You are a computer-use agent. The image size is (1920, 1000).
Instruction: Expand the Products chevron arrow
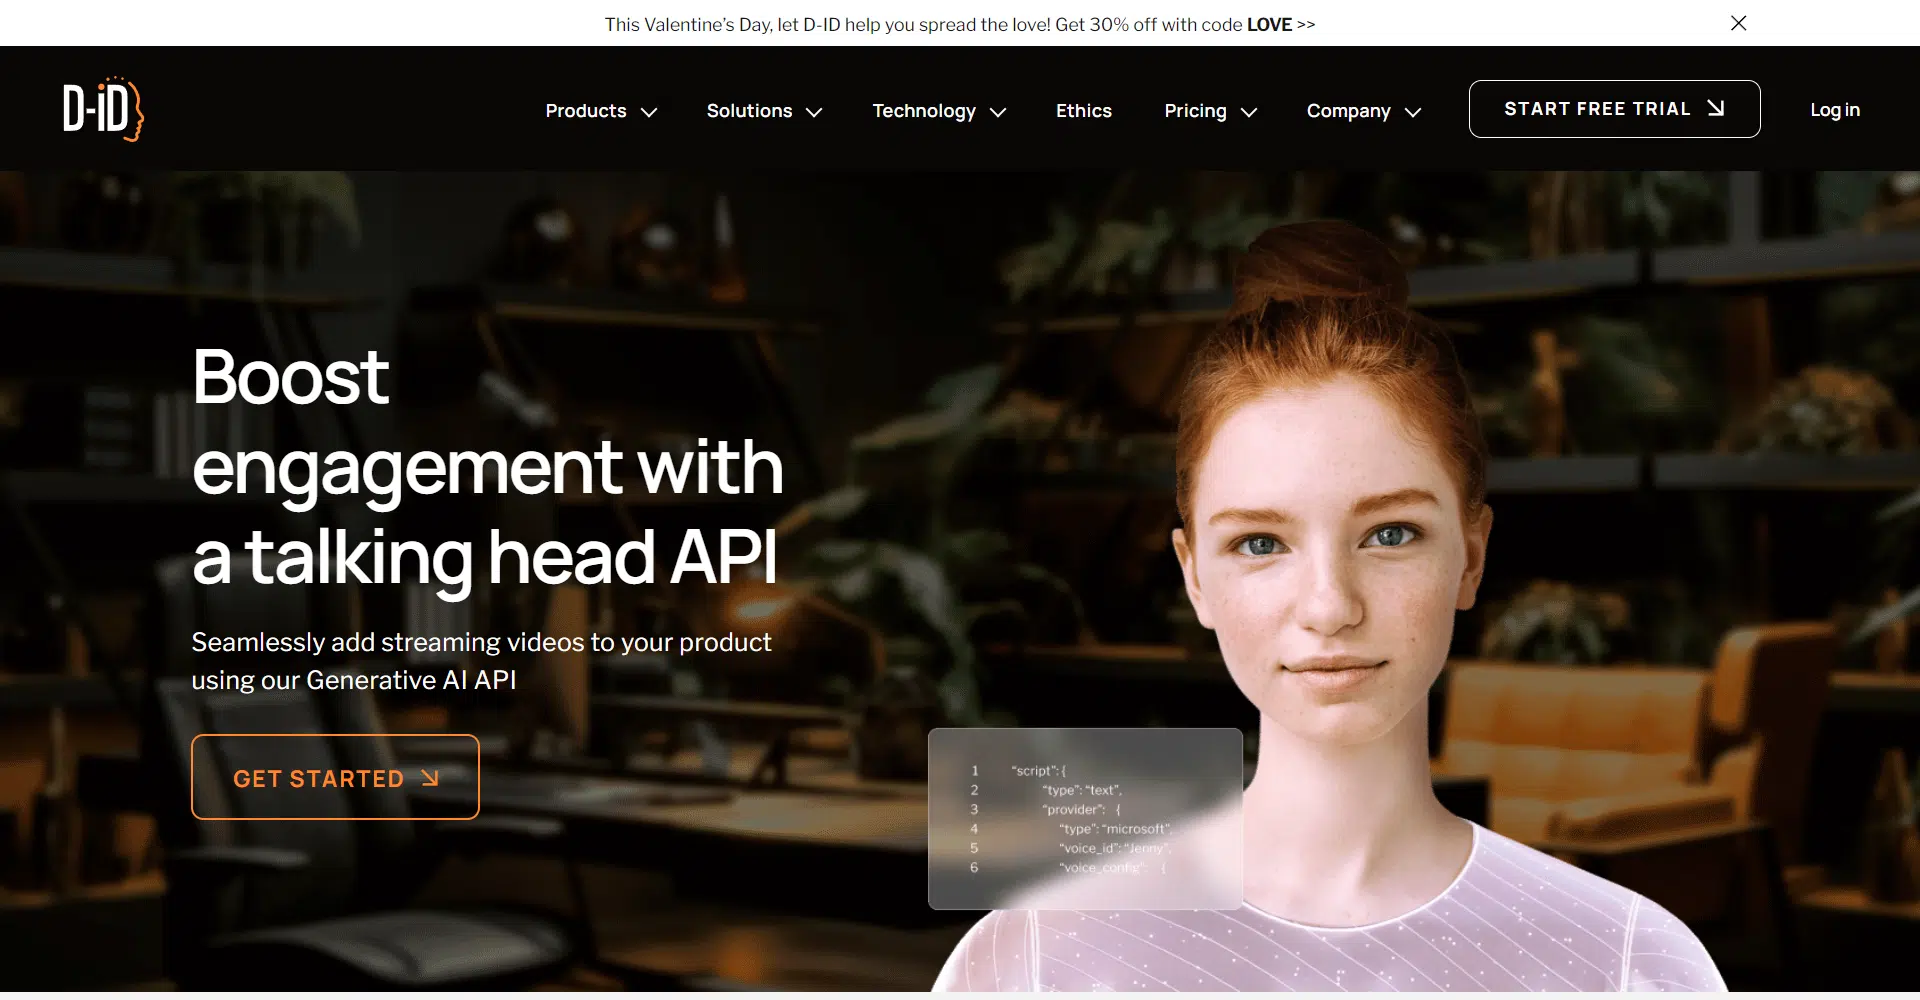tap(649, 112)
